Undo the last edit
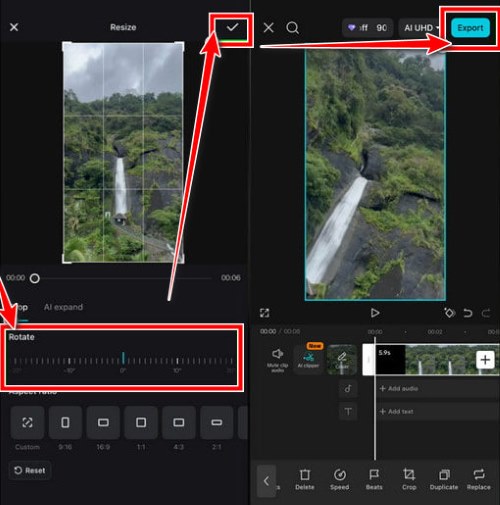The height and width of the screenshot is (505, 500). pyautogui.click(x=468, y=313)
